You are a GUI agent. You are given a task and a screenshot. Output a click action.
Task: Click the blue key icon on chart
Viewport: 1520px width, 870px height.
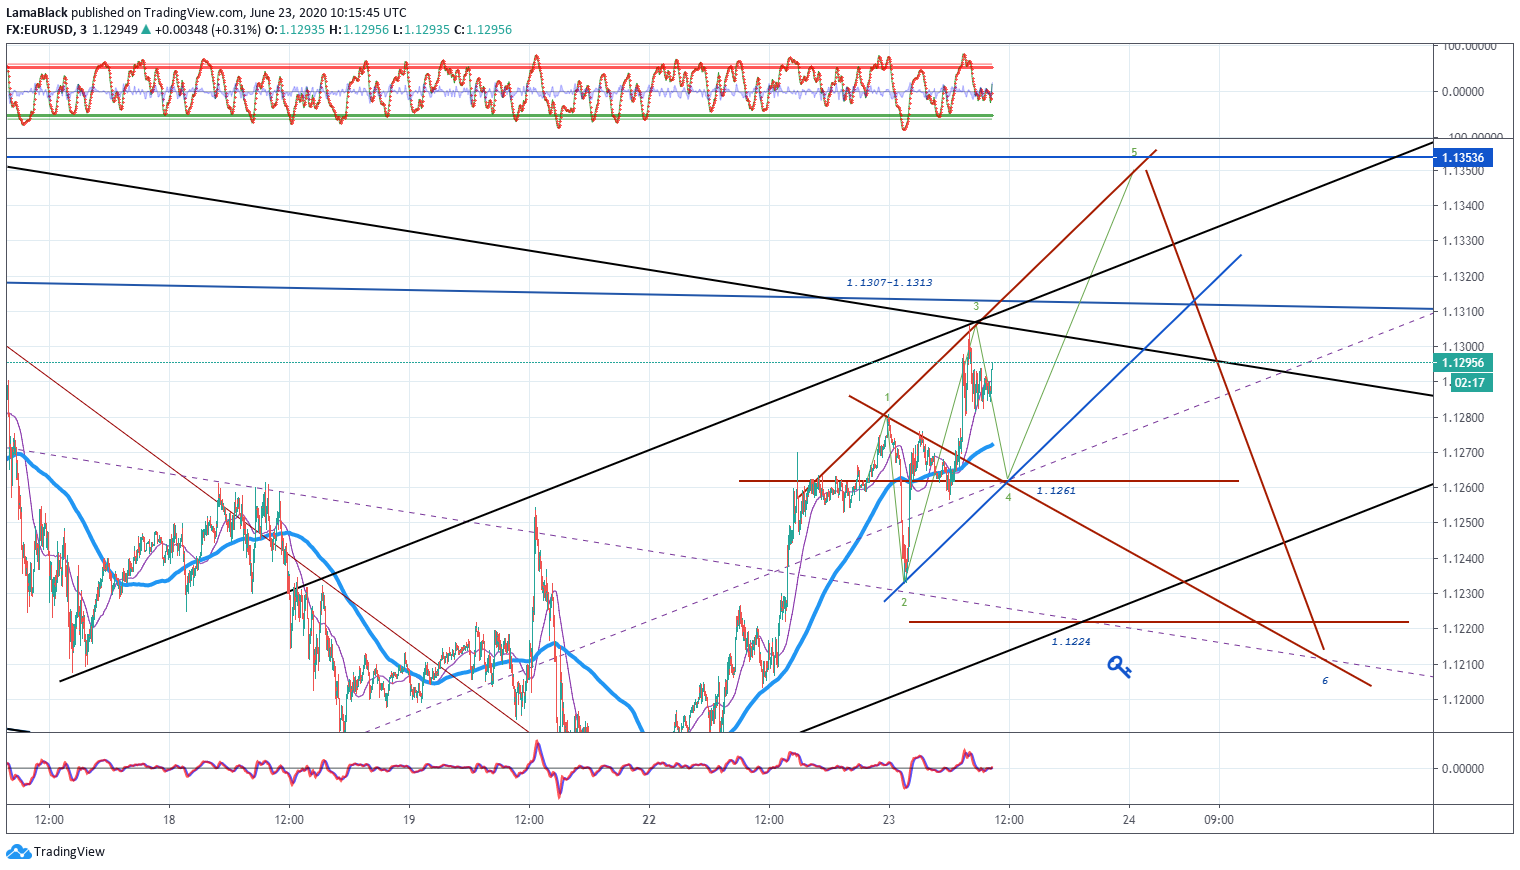(1119, 667)
